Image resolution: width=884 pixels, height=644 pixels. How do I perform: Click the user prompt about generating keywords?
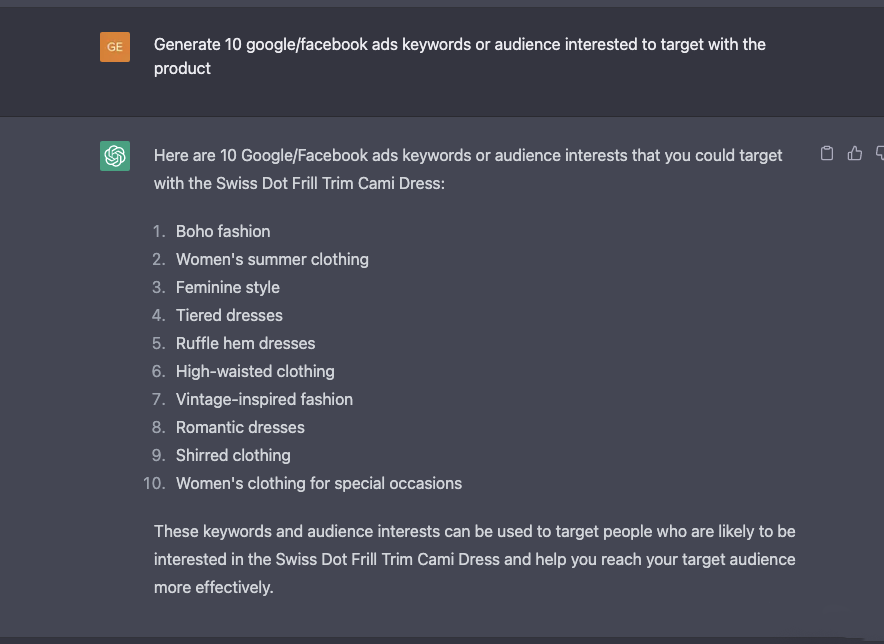459,56
